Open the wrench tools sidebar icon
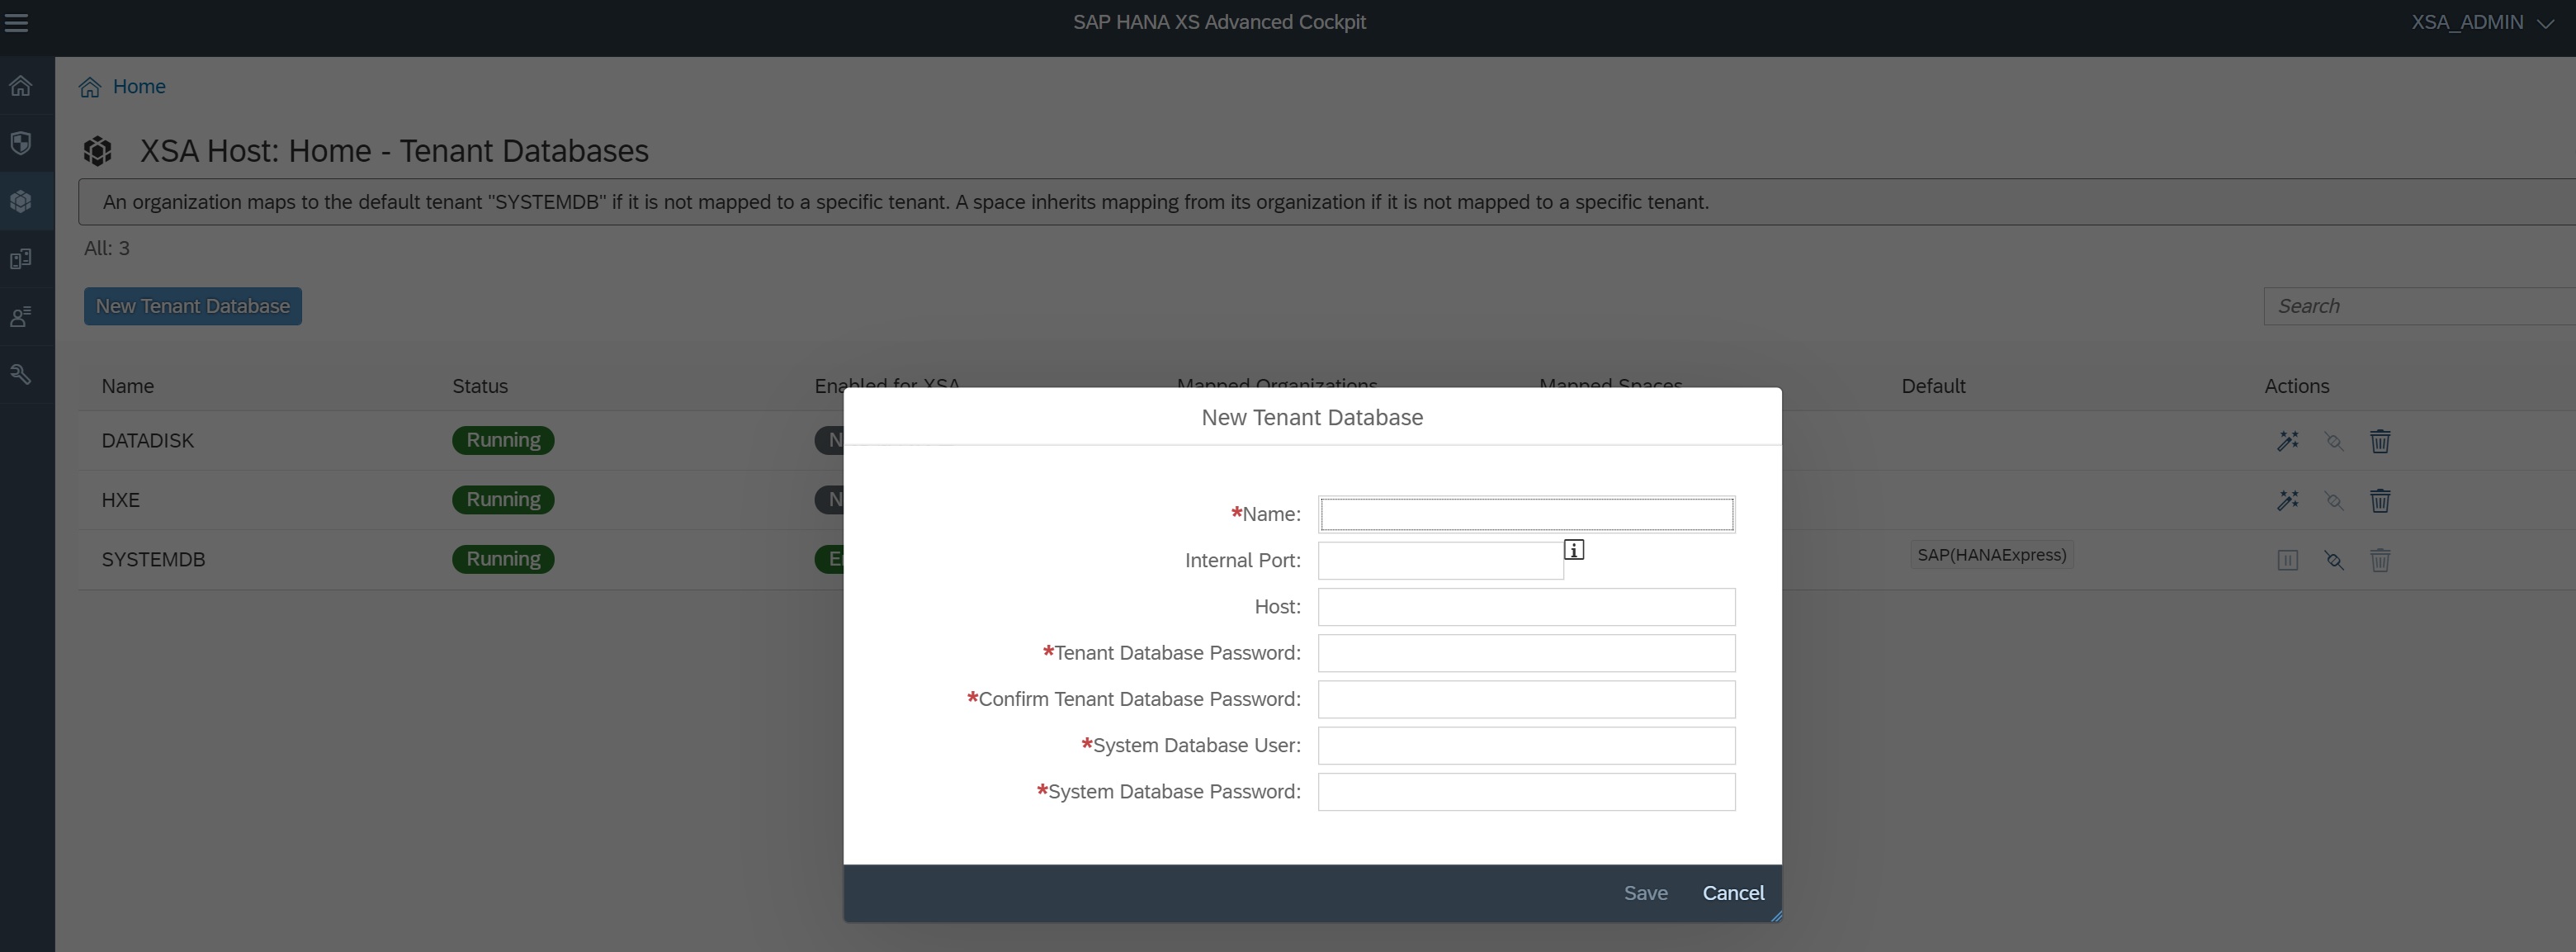 [x=21, y=375]
